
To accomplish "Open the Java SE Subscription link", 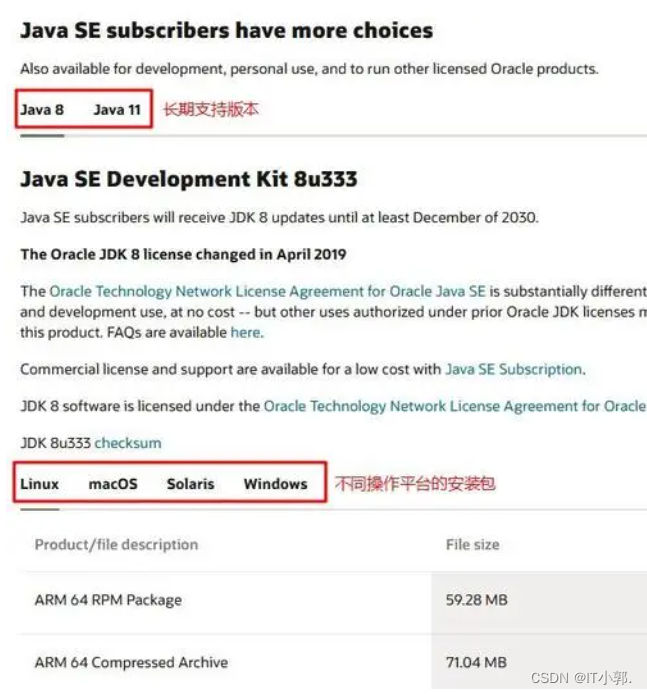I will (513, 369).
